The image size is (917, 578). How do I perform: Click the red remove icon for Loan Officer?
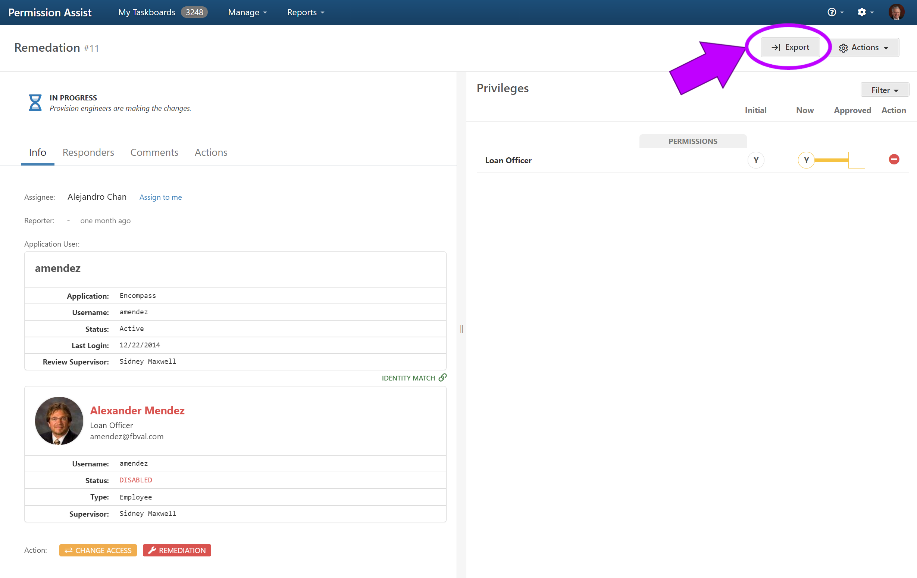pyautogui.click(x=894, y=160)
